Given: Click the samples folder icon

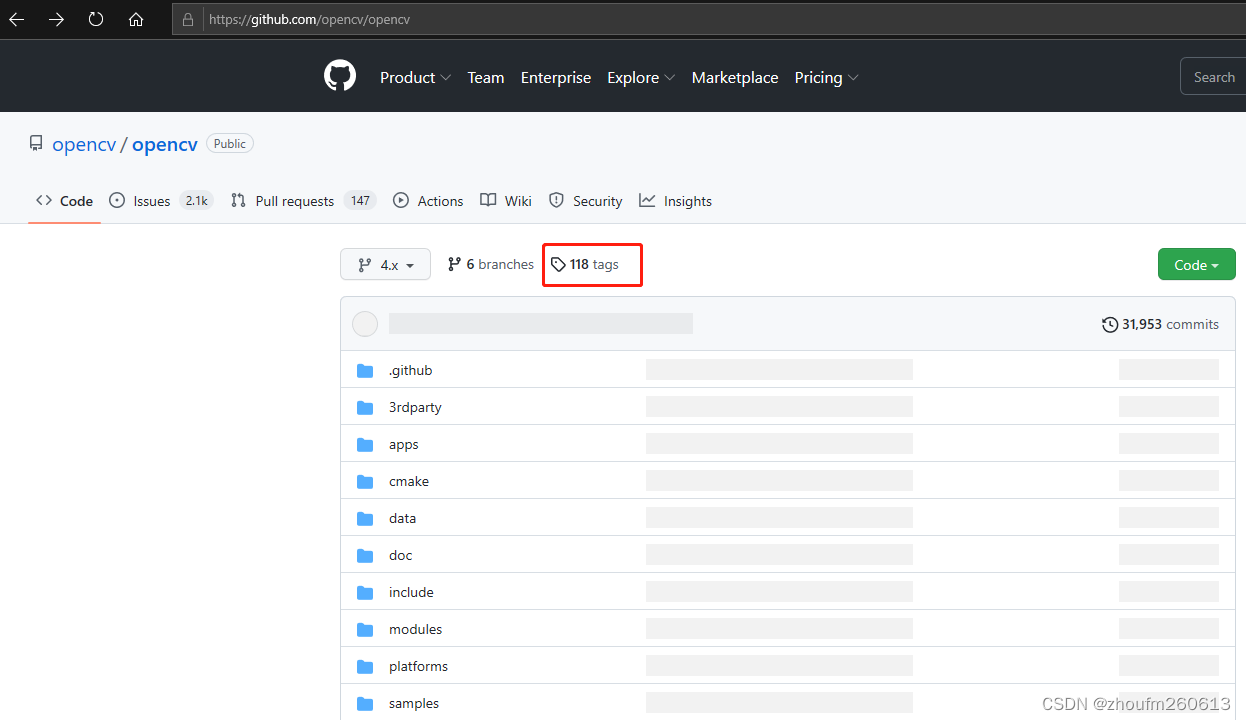Looking at the screenshot, I should click(x=365, y=704).
